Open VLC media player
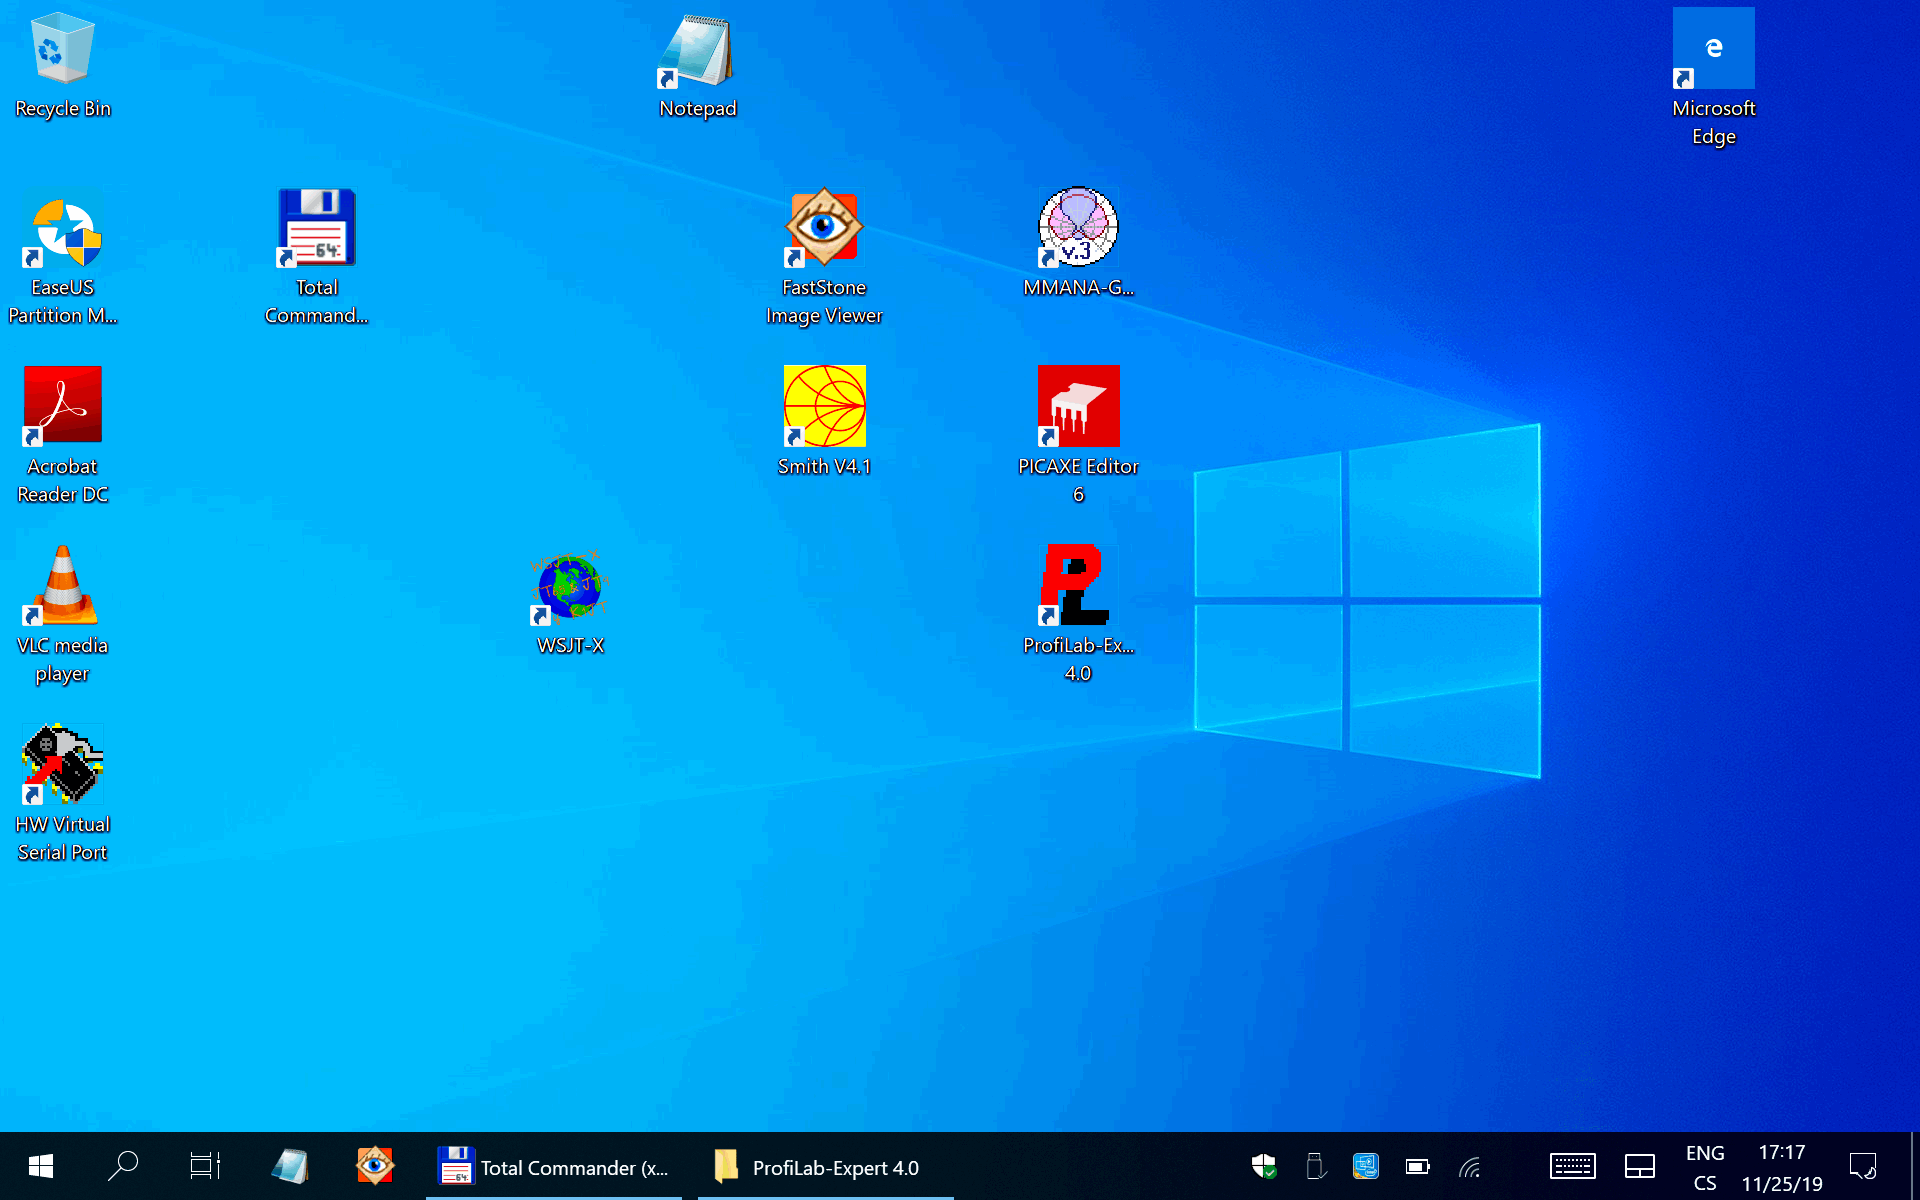Image resolution: width=1920 pixels, height=1200 pixels. pos(62,585)
